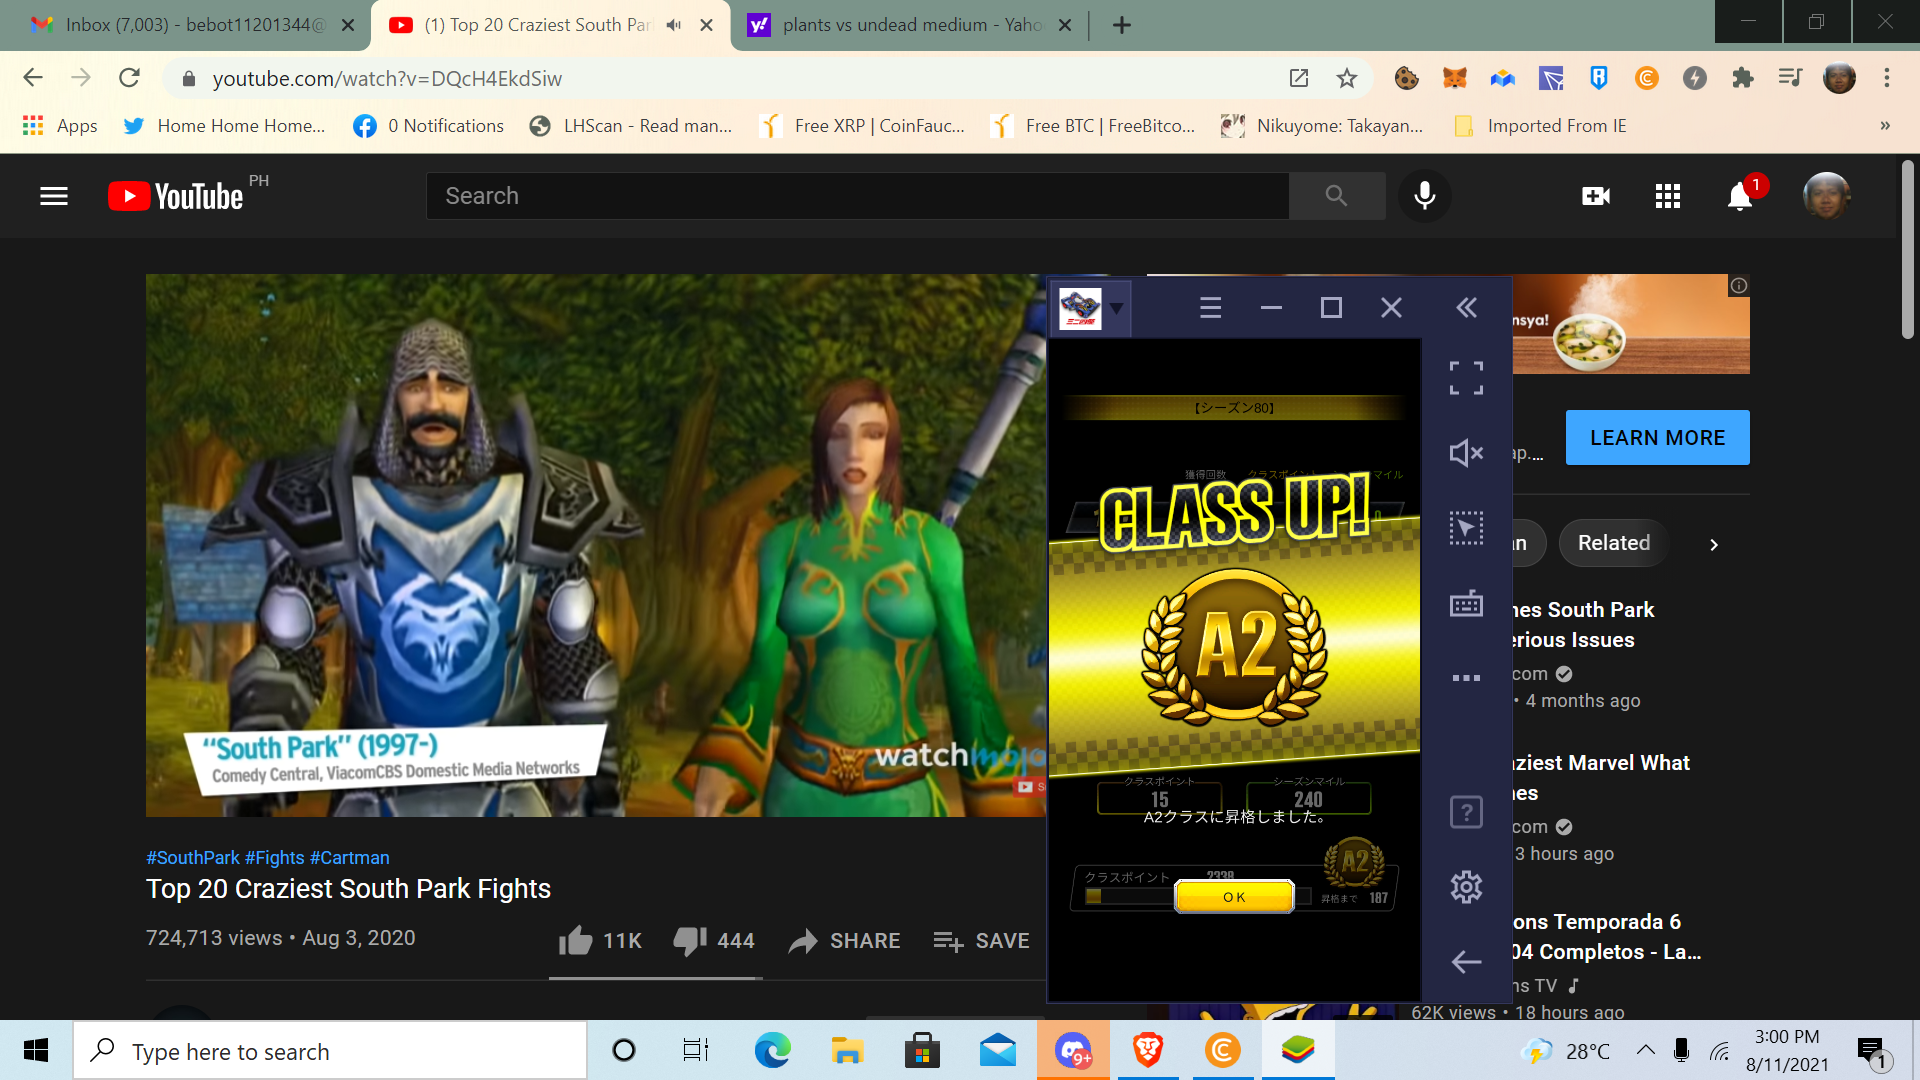
Task: Open the Apps bookmark shortcut
Action: [x=60, y=126]
